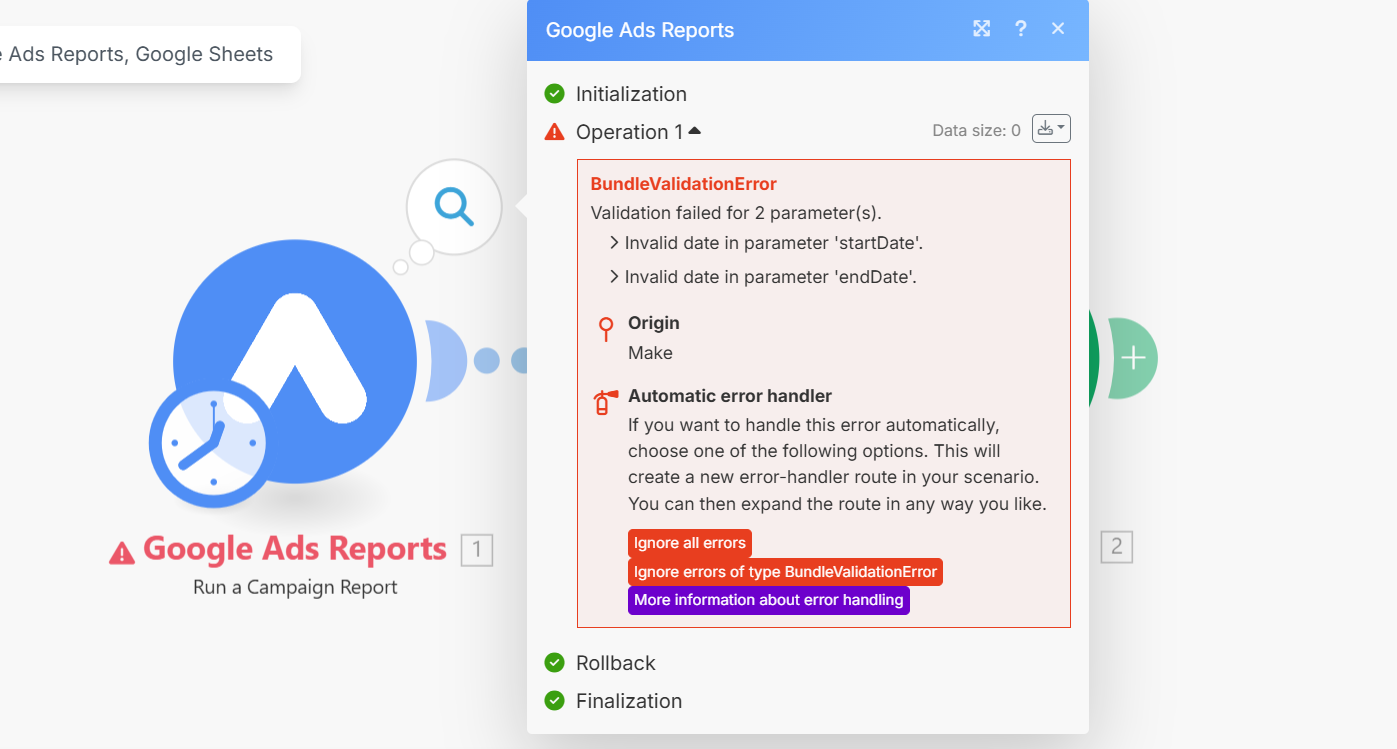Click the Ignore all errors button
The width and height of the screenshot is (1397, 749).
[x=690, y=543]
